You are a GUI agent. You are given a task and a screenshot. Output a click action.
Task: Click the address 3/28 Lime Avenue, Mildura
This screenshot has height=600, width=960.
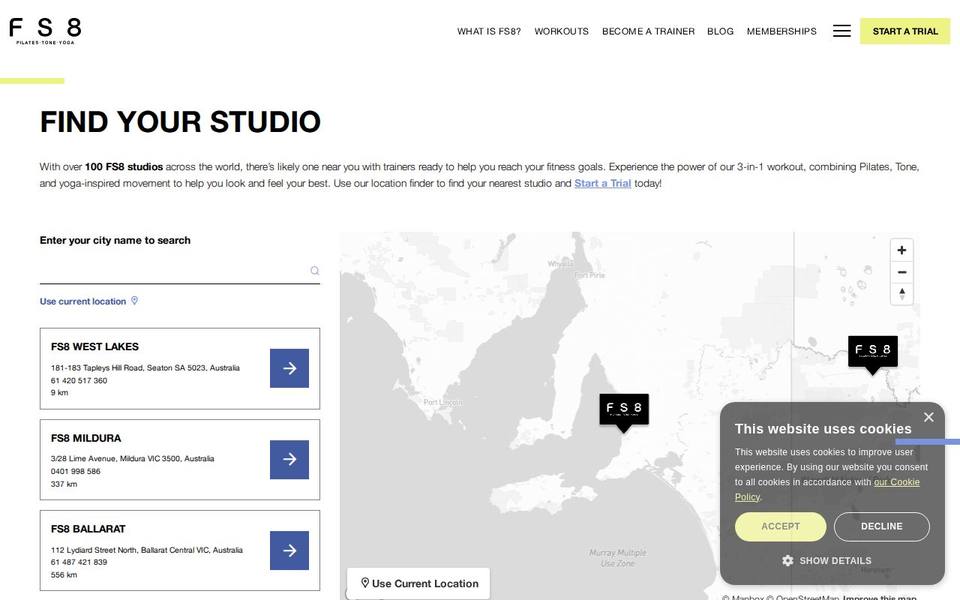tap(132, 459)
